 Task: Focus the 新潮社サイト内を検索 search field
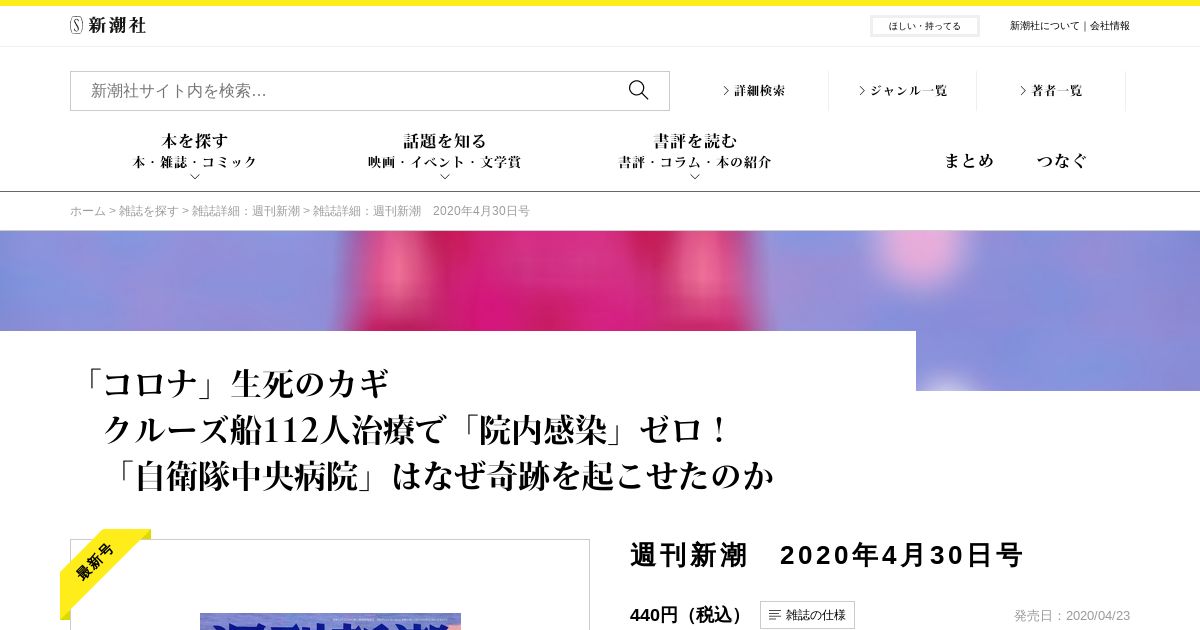pos(370,91)
